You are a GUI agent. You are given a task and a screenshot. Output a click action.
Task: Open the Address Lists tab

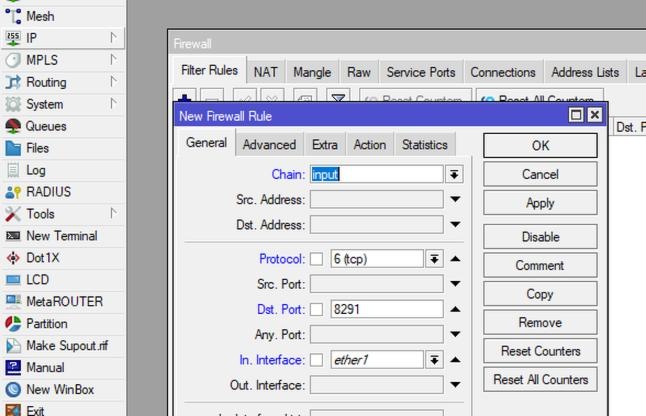pyautogui.click(x=585, y=72)
